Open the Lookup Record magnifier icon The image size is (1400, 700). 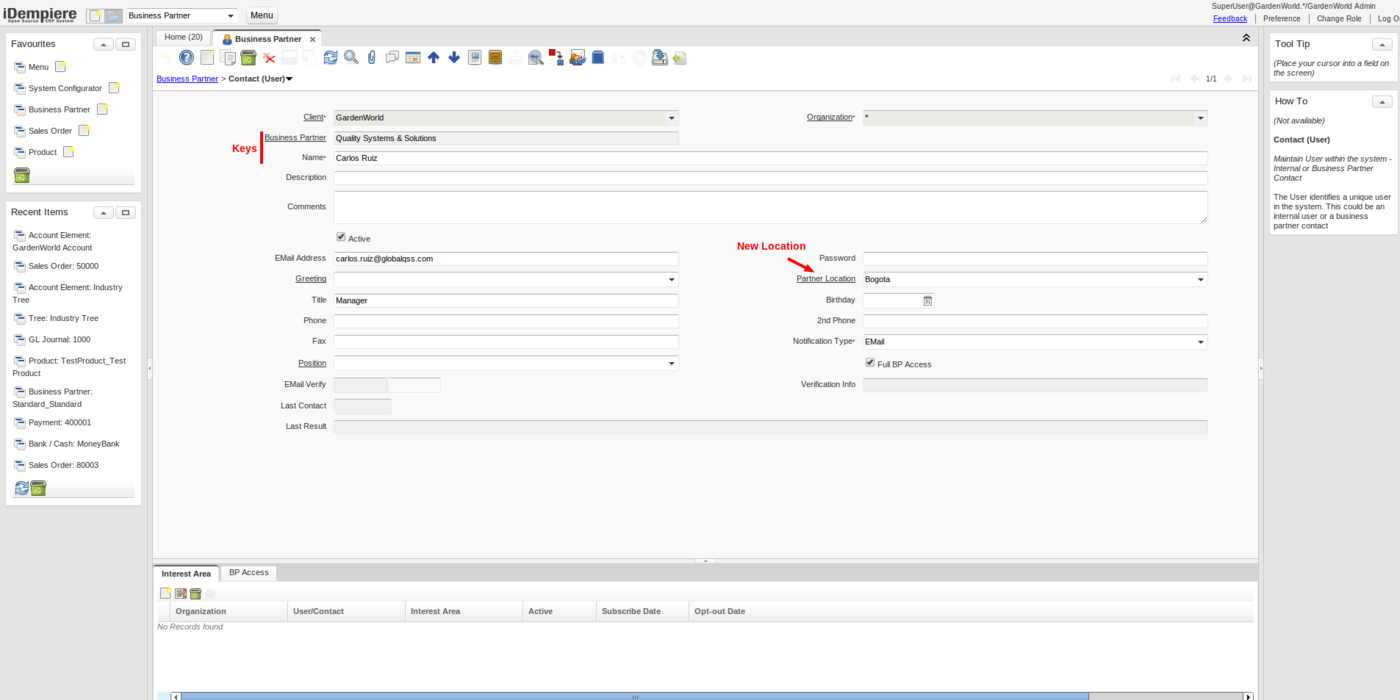point(351,58)
